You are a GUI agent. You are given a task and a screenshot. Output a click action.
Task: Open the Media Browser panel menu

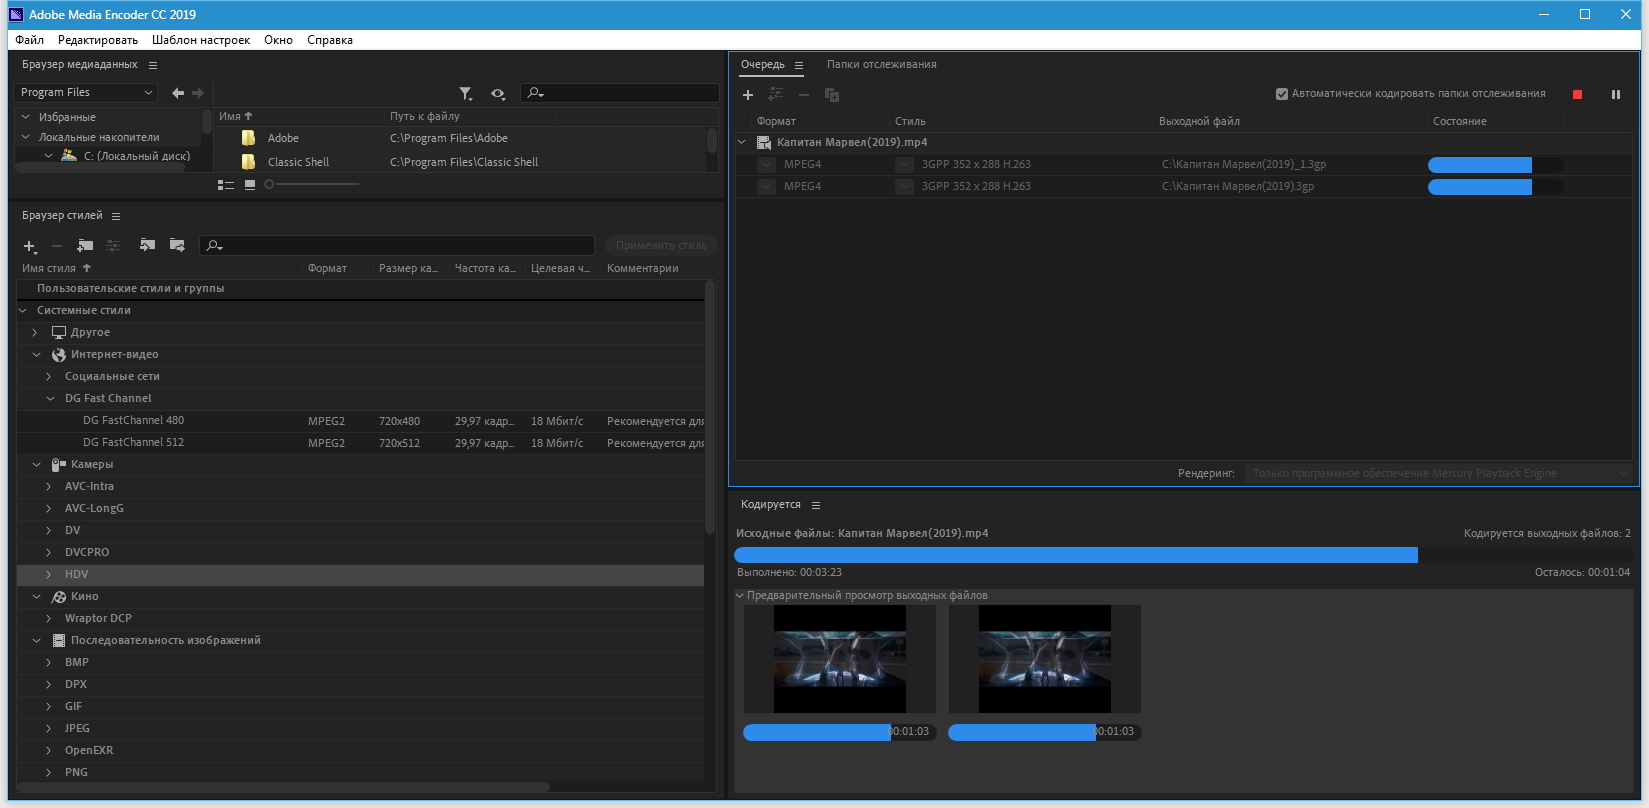[x=153, y=65]
